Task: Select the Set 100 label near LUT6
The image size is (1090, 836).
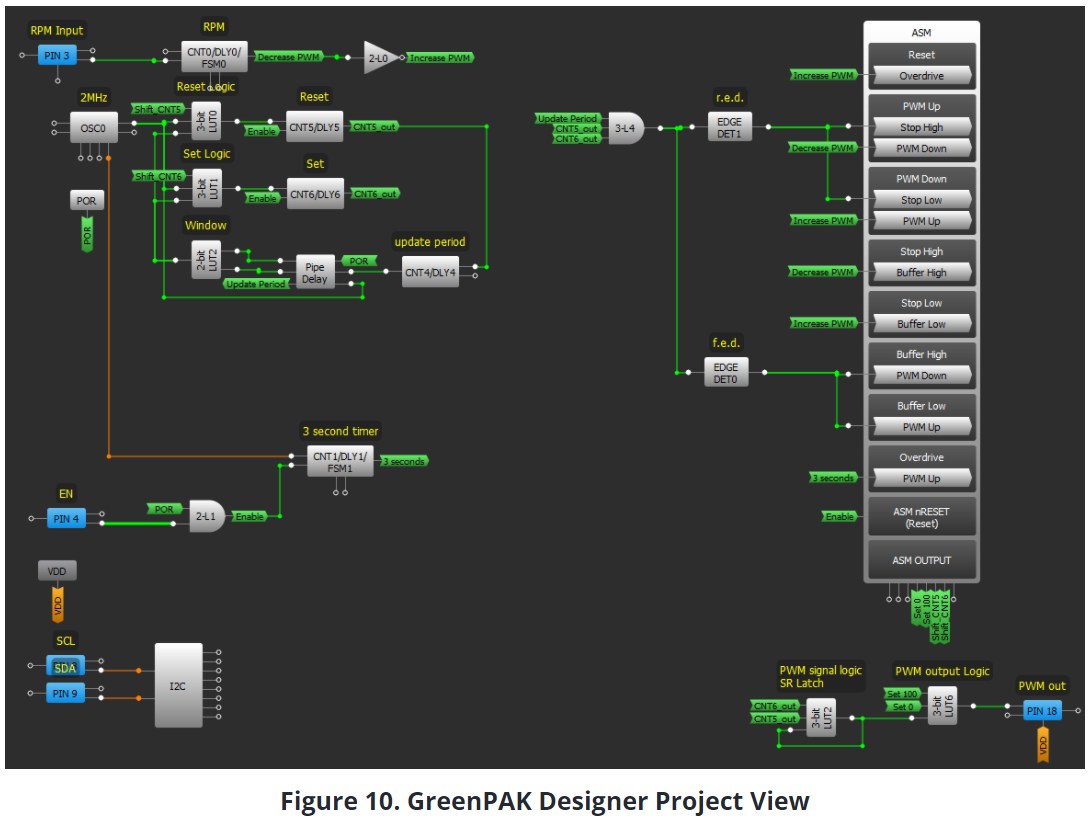Action: 902,694
